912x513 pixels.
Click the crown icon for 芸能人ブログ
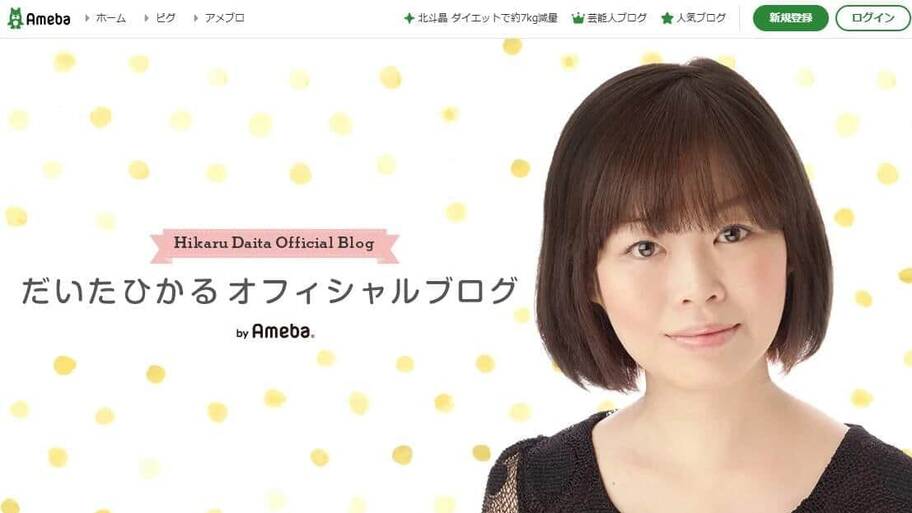click(x=578, y=19)
